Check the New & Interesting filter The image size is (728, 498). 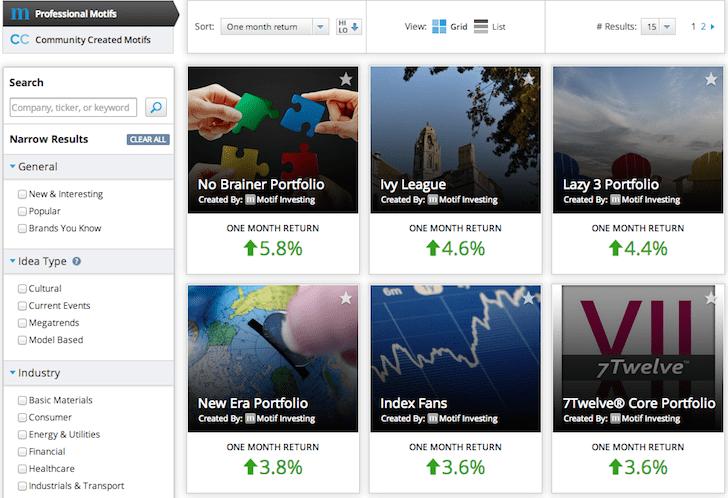[x=22, y=194]
